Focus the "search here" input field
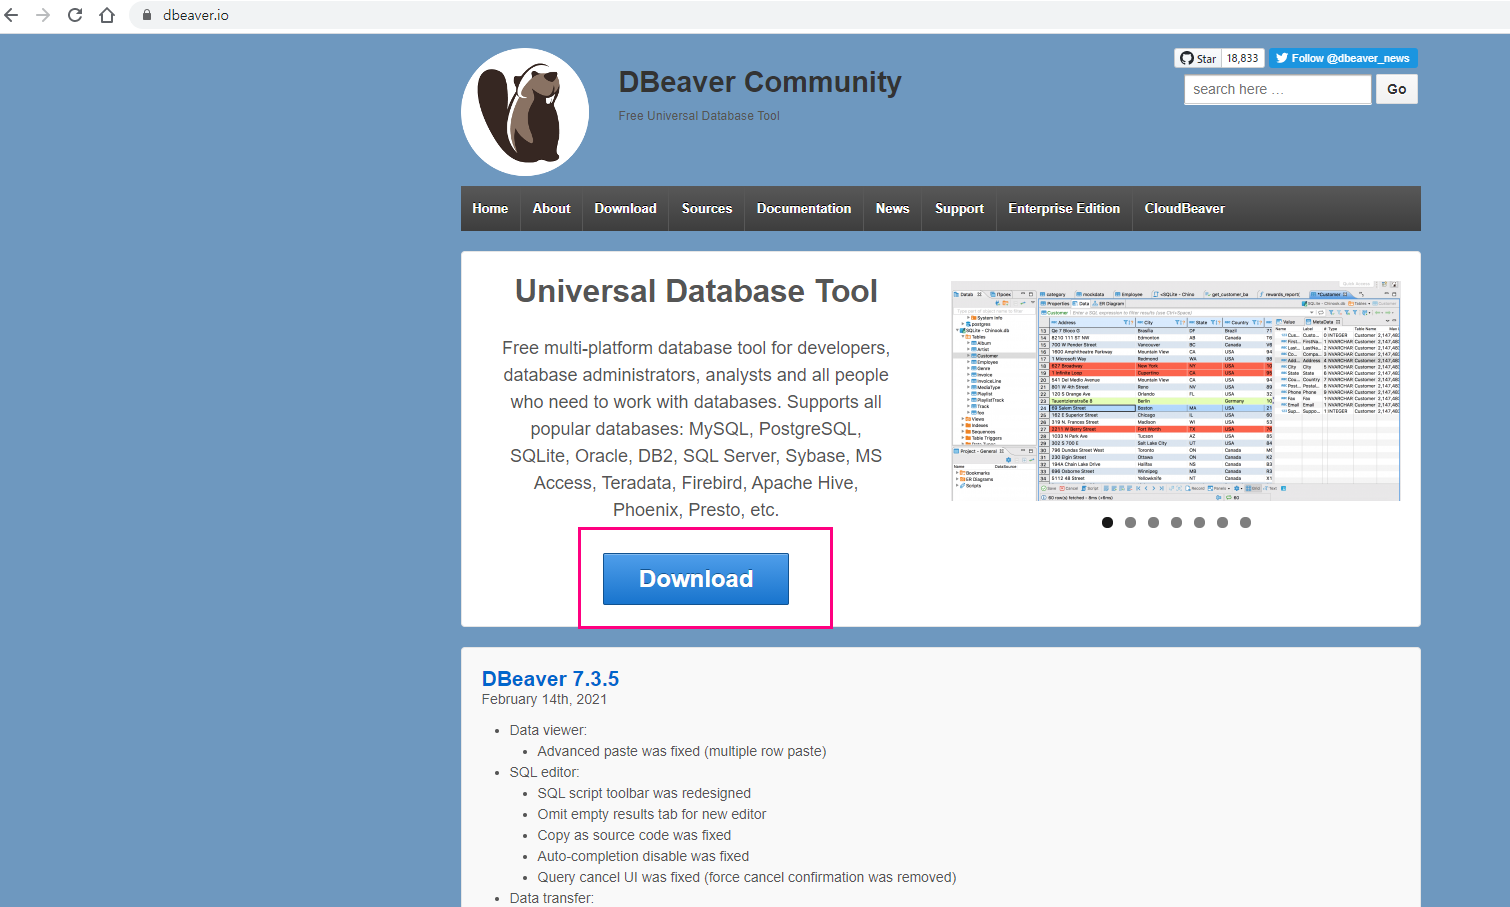This screenshot has height=907, width=1510. (x=1278, y=89)
